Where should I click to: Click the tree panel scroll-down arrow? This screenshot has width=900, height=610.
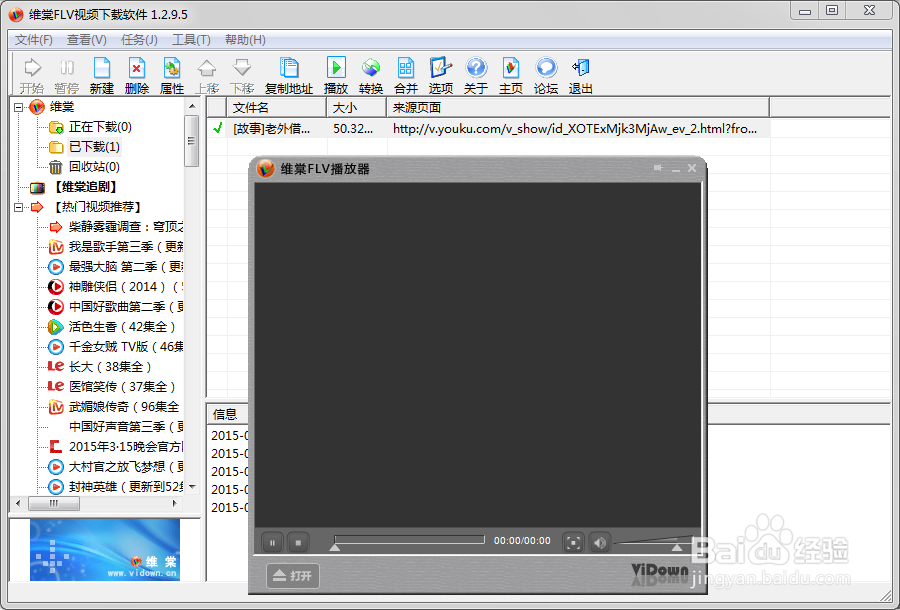pyautogui.click(x=192, y=487)
